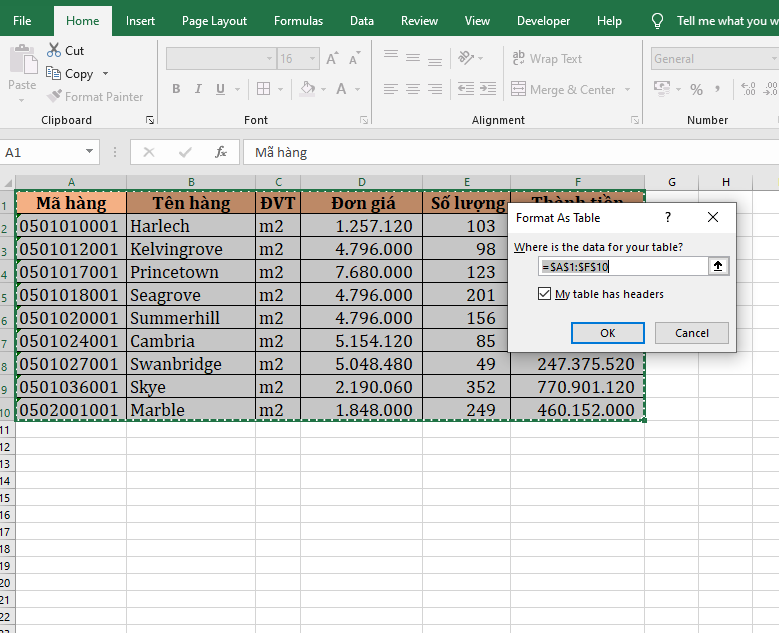Click the Percent Style icon
779x633 pixels.
(x=696, y=89)
